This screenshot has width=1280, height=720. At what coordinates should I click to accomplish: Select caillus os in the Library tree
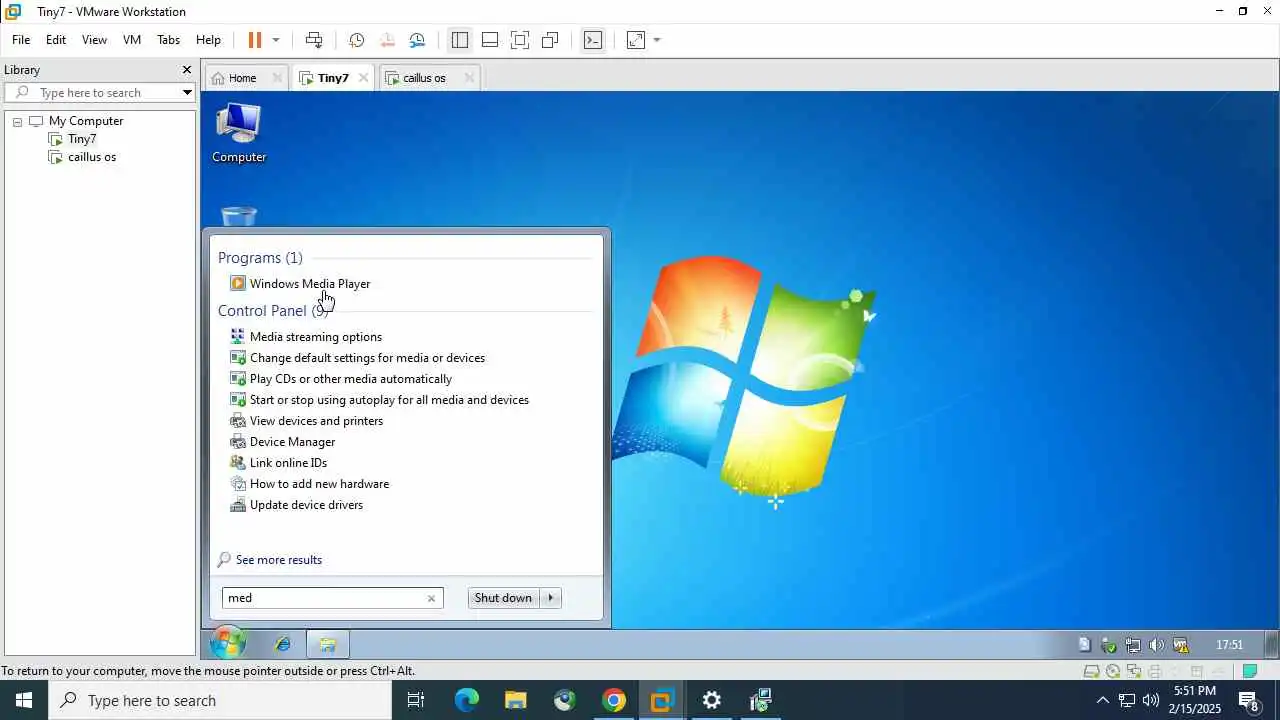pyautogui.click(x=92, y=157)
